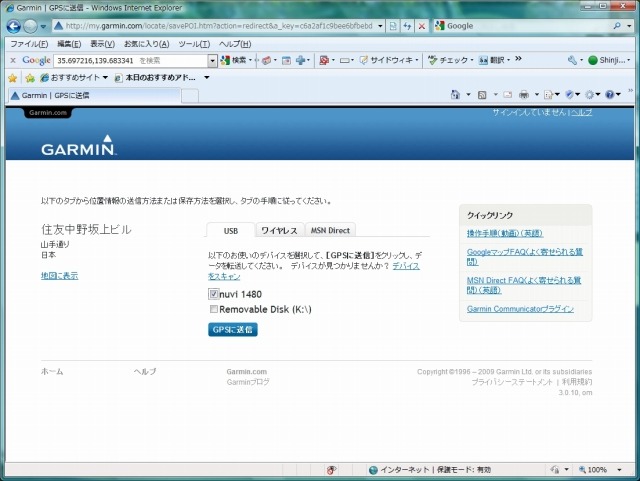Go back with the browser Back button
The height and width of the screenshot is (481, 640).
13,27
